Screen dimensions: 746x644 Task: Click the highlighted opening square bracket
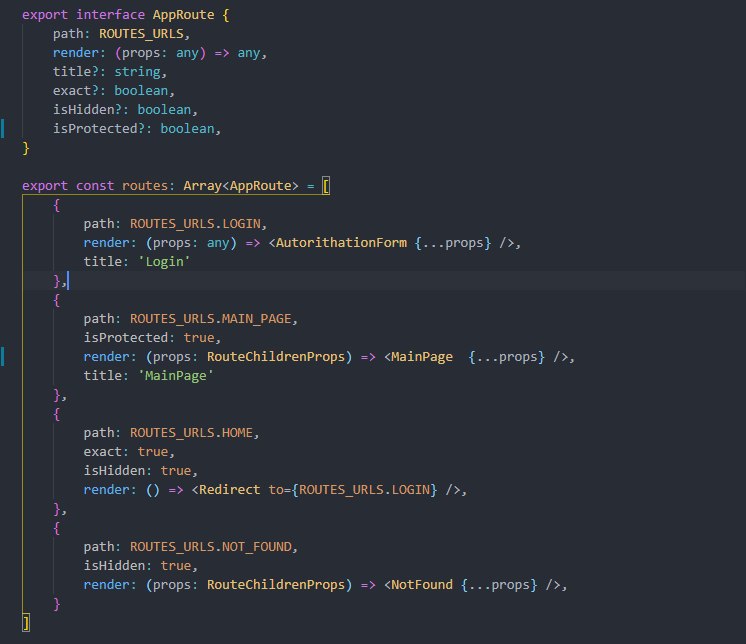click(326, 186)
